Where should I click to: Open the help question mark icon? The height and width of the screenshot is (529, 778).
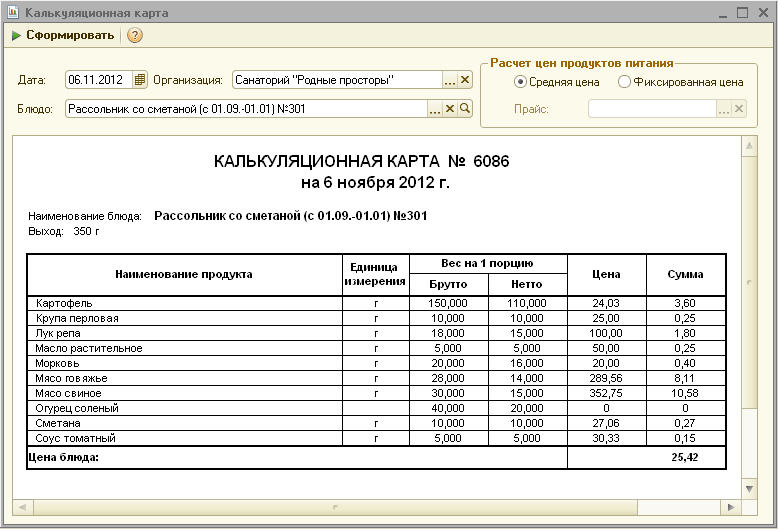tap(135, 36)
